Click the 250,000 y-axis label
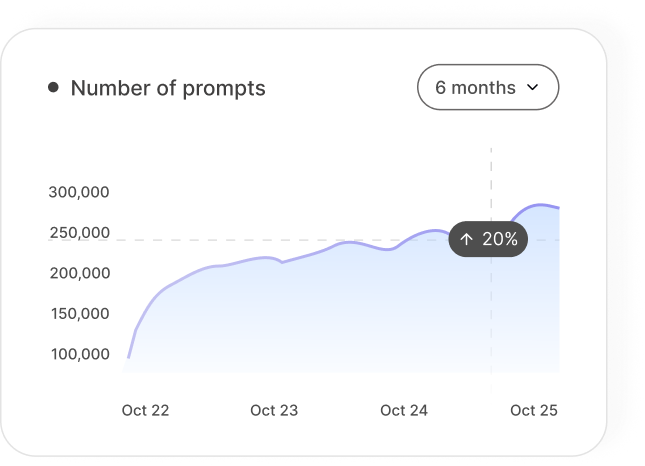The image size is (645, 466). point(80,233)
